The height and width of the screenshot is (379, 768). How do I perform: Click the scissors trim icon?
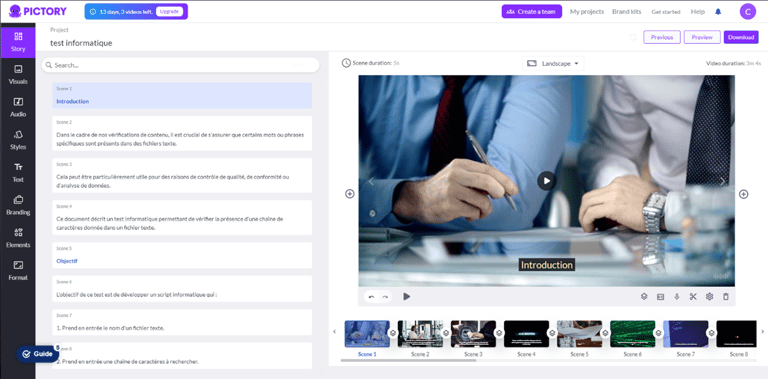tap(693, 296)
